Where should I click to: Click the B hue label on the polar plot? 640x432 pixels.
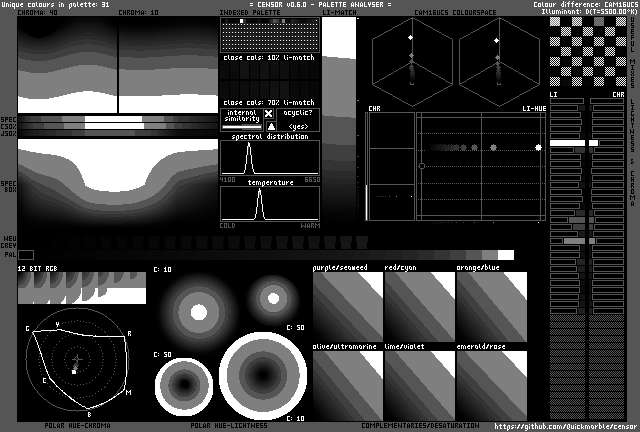[89, 414]
